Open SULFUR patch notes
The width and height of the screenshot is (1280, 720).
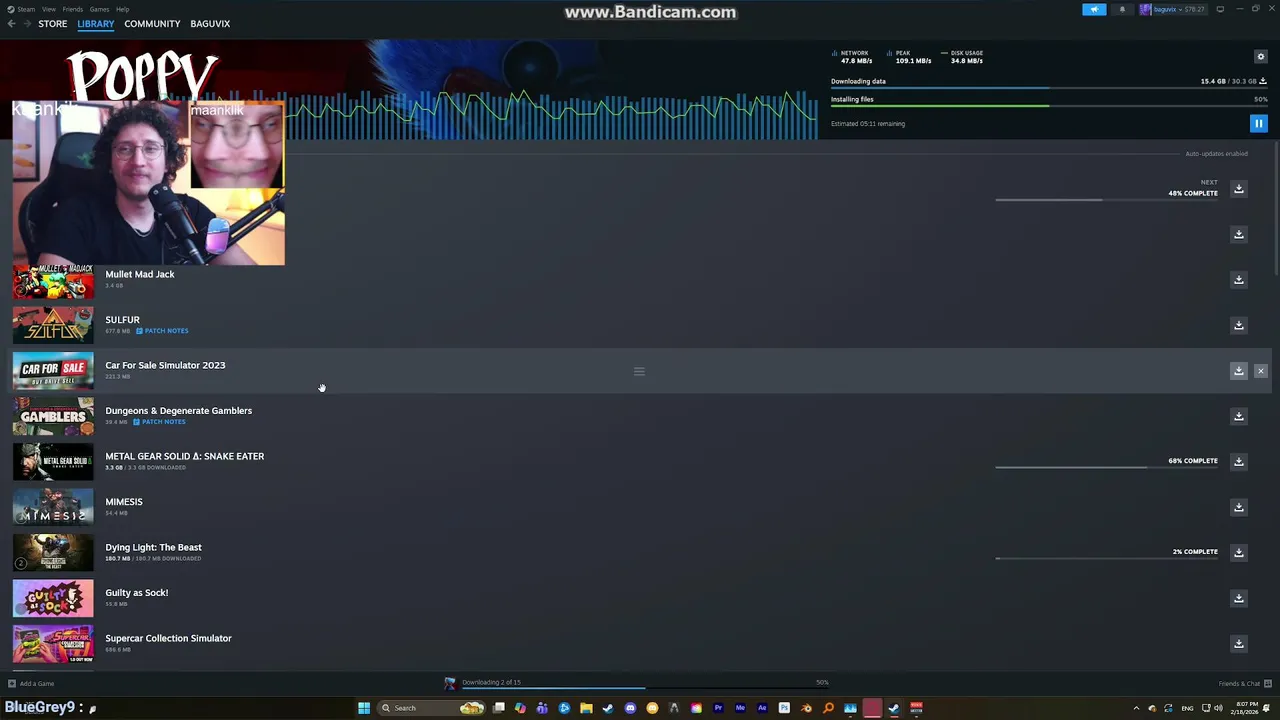(162, 331)
